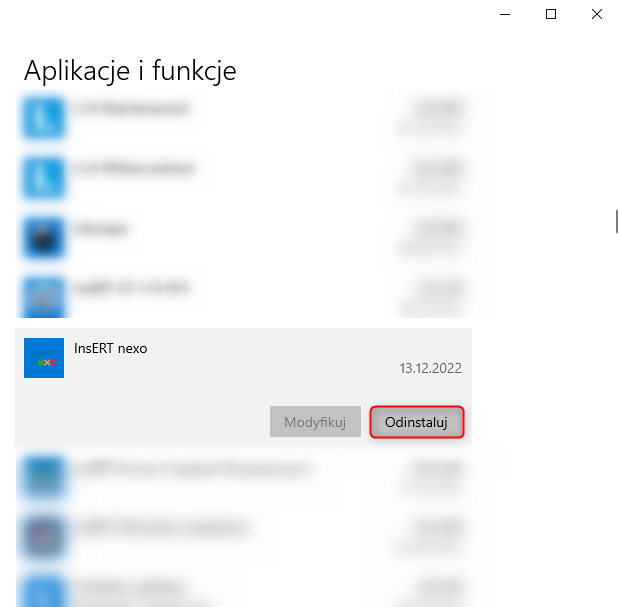Maximize the settings window
The width and height of the screenshot is (619, 607).
pyautogui.click(x=551, y=14)
